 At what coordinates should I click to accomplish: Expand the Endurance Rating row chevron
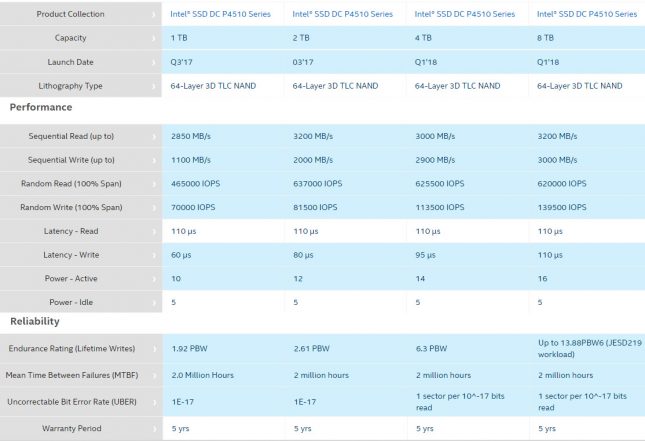(154, 349)
